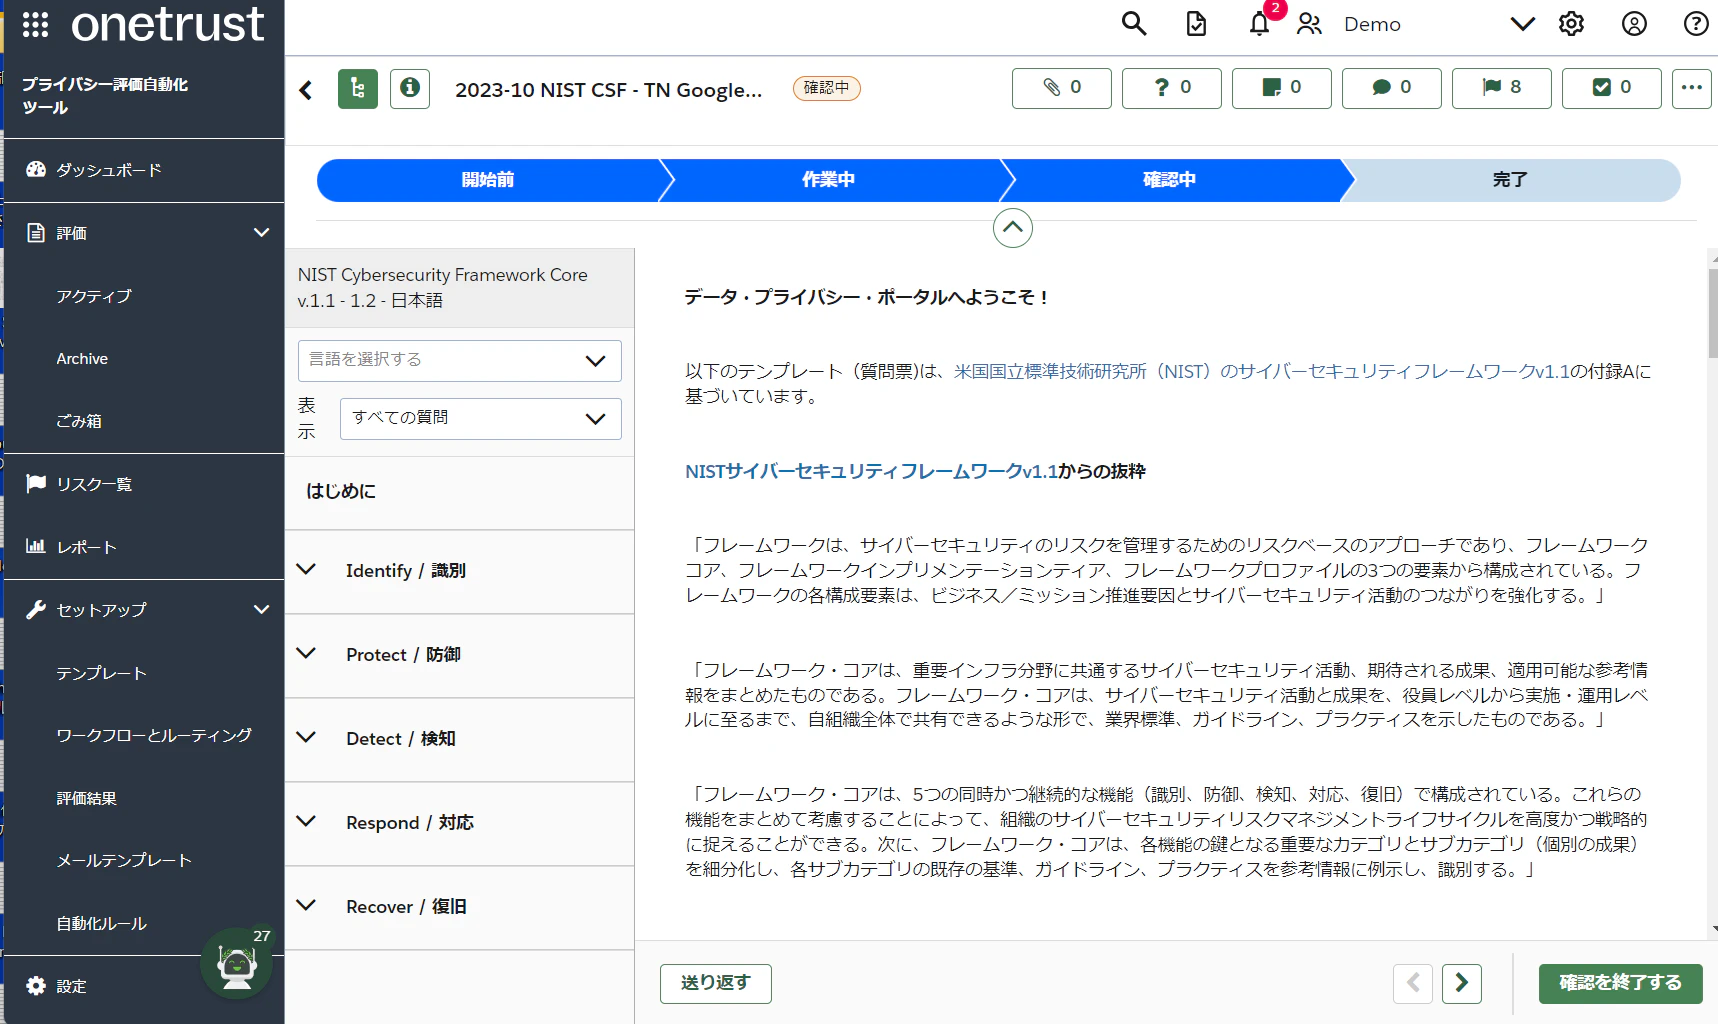Select the 完了 workflow stage
1718x1024 pixels.
point(1510,180)
